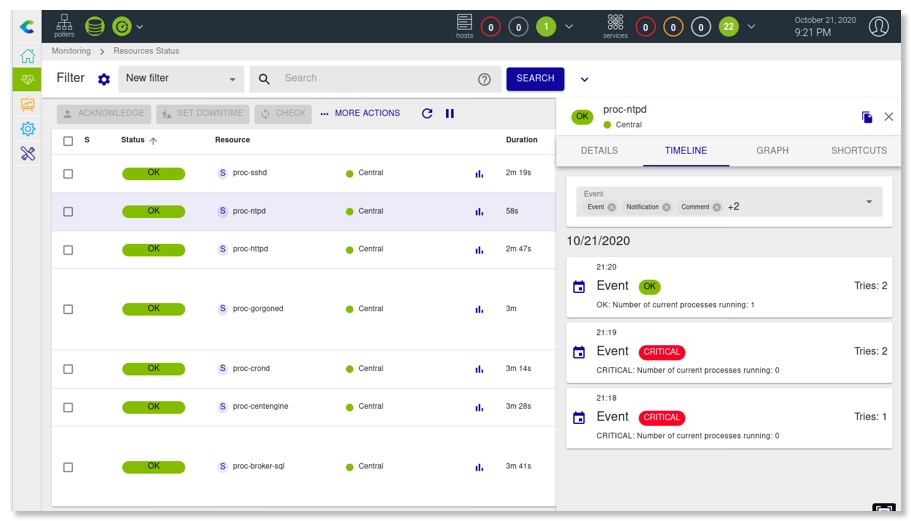
Task: Expand the search criteria chevron beside Search
Action: coord(585,80)
